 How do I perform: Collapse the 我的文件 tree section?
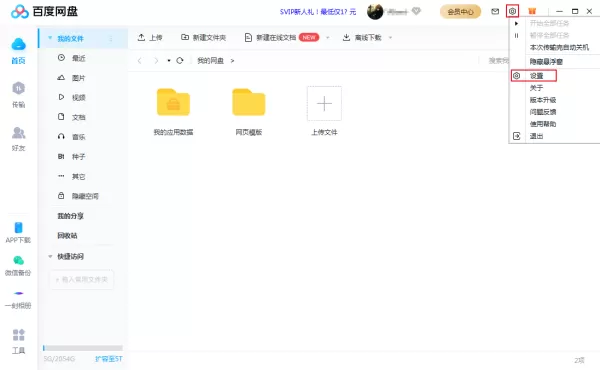pyautogui.click(x=50, y=38)
